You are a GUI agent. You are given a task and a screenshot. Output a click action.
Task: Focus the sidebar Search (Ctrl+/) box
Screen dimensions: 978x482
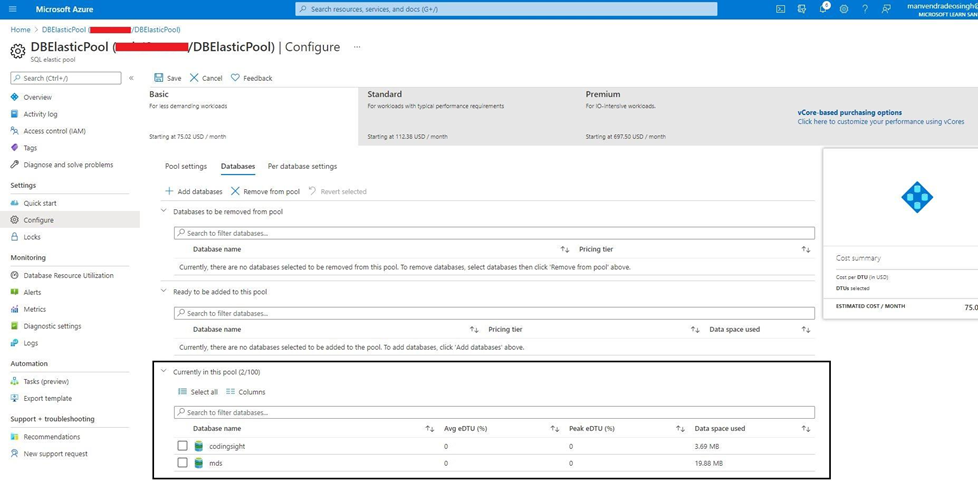(x=66, y=78)
